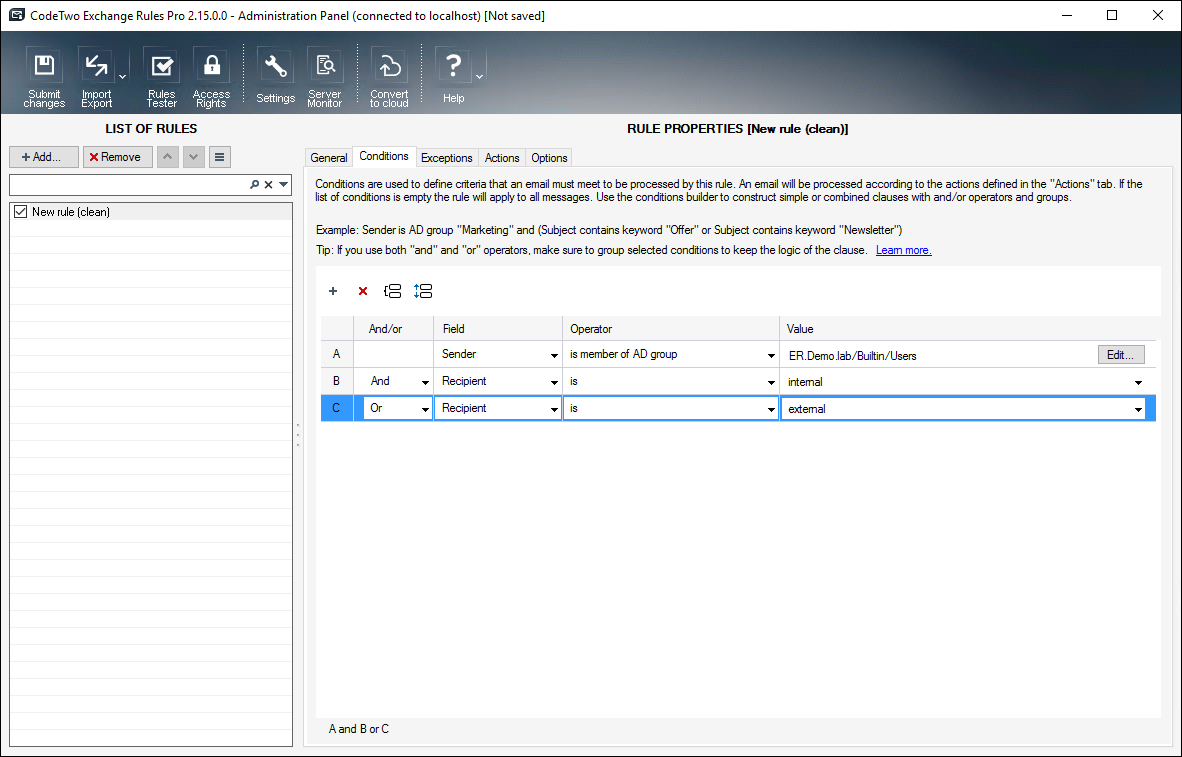1182x757 pixels.
Task: Clear the rules search field
Action: (x=268, y=185)
